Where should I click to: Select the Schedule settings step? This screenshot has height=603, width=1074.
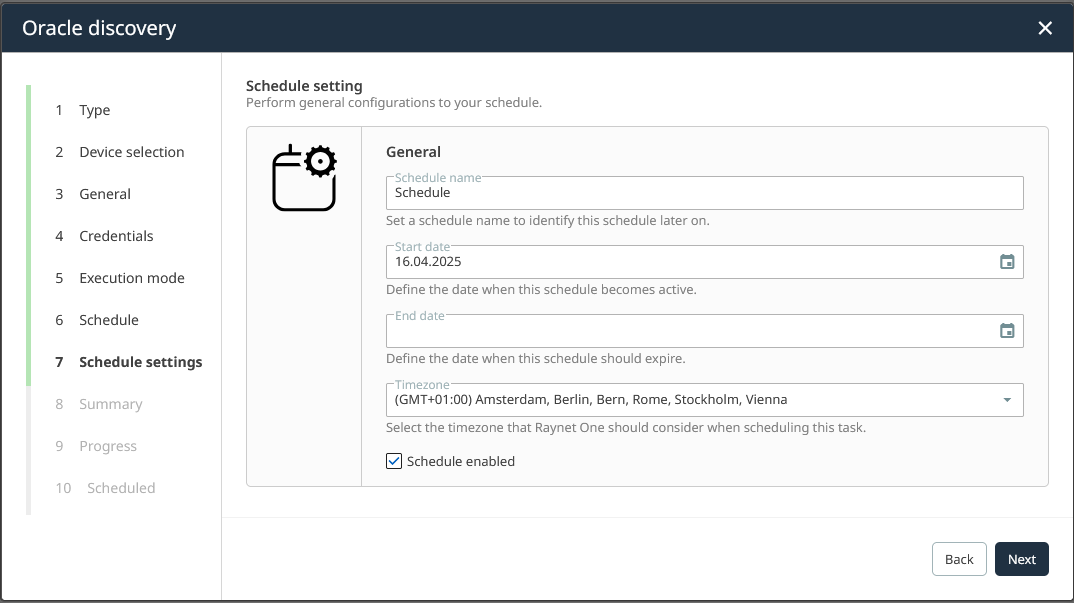[140, 362]
